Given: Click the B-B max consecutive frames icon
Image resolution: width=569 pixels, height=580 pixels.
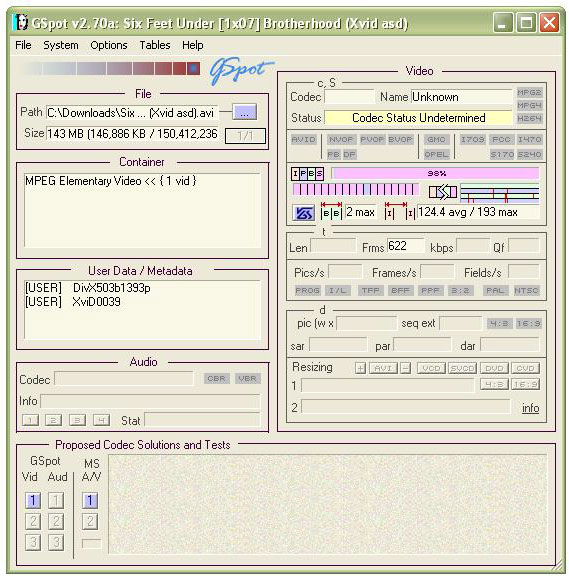Looking at the screenshot, I should (x=331, y=211).
